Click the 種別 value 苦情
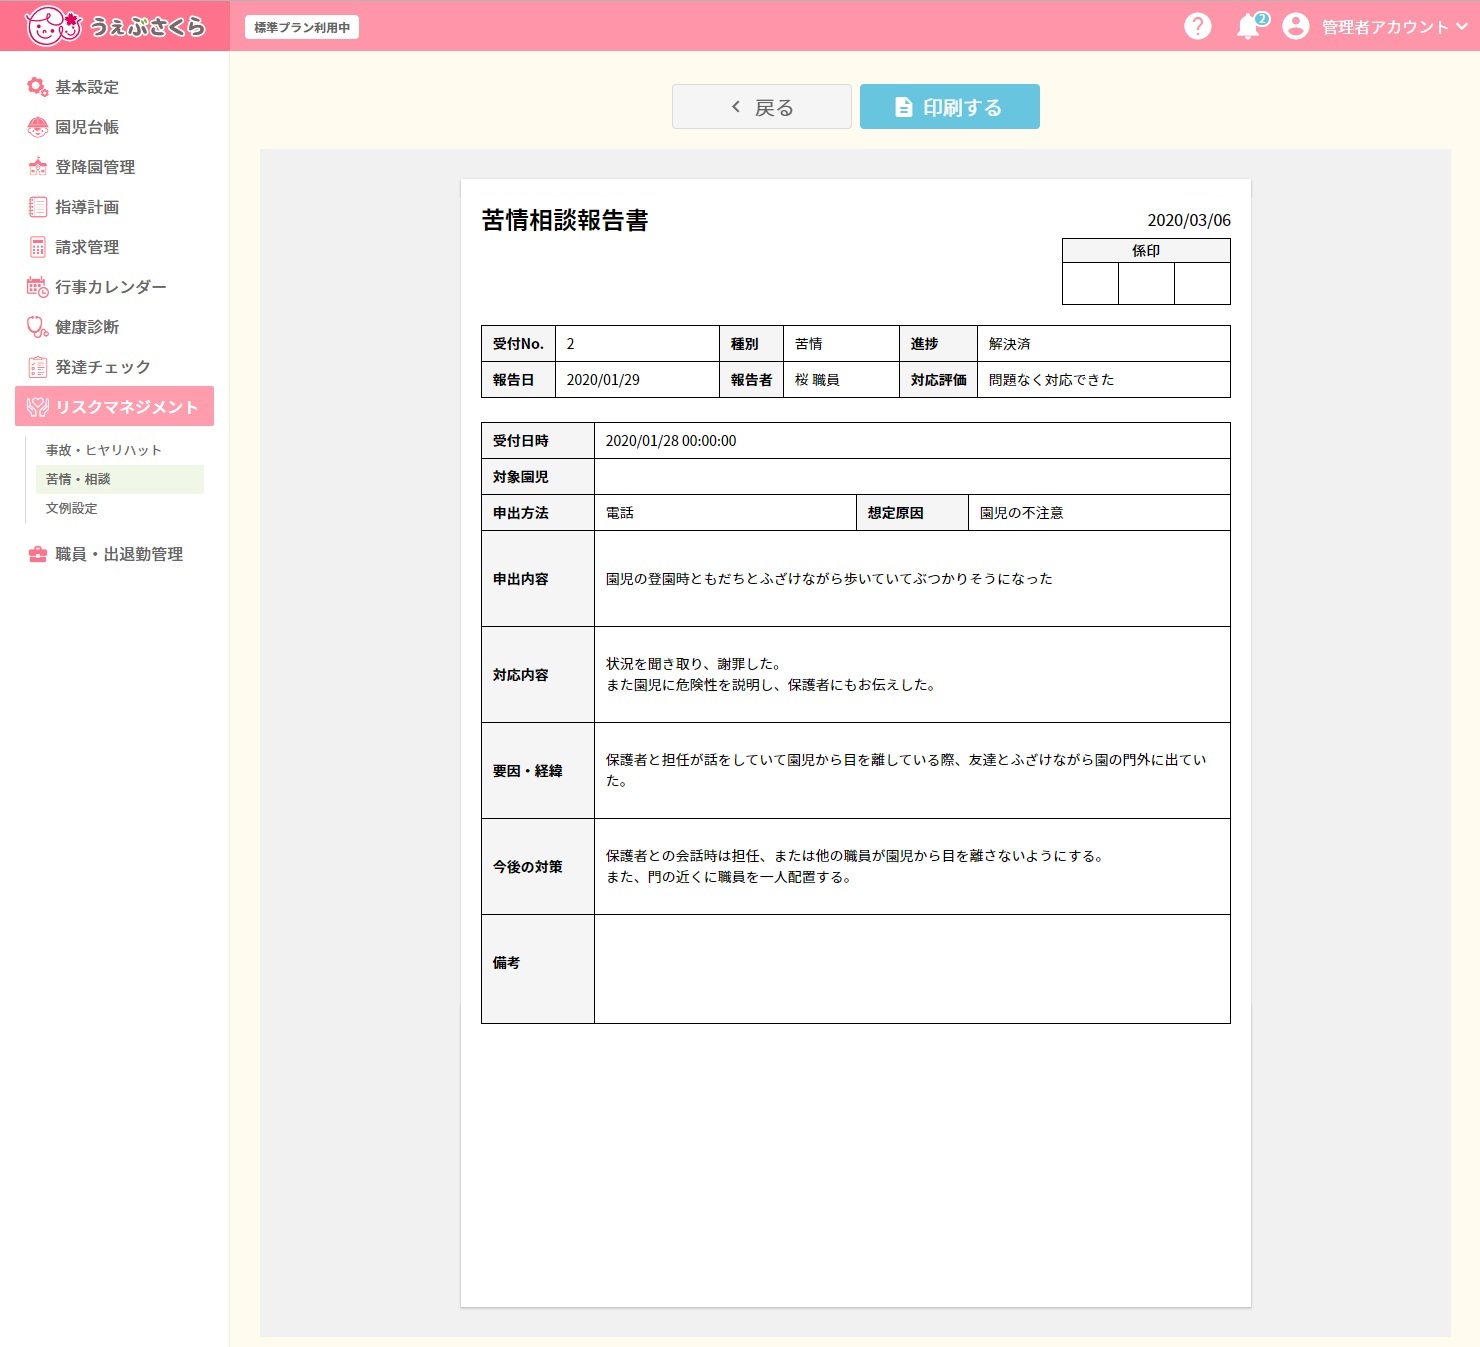The width and height of the screenshot is (1480, 1347). tap(809, 344)
